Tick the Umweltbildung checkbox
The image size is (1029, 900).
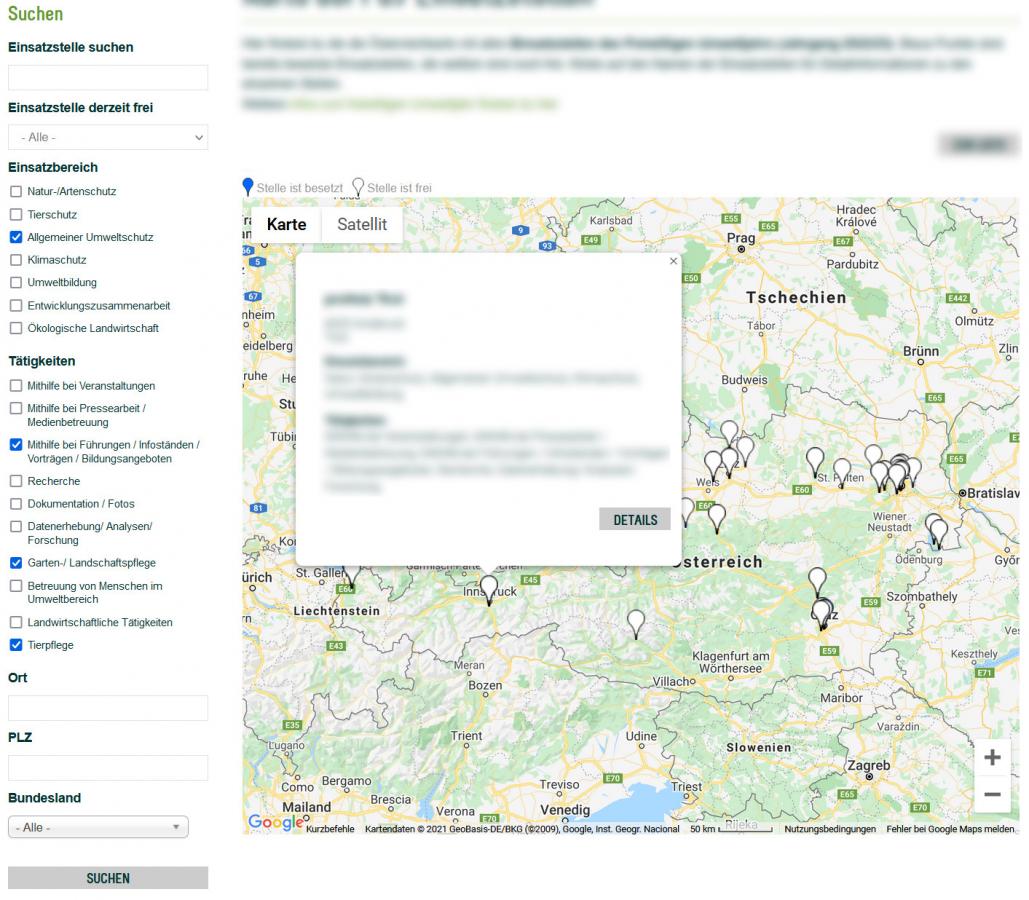point(16,282)
